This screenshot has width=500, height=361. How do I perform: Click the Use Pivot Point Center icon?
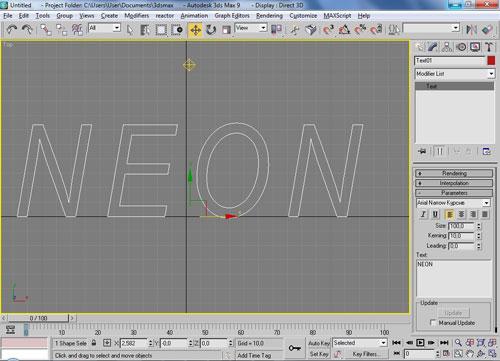point(276,30)
